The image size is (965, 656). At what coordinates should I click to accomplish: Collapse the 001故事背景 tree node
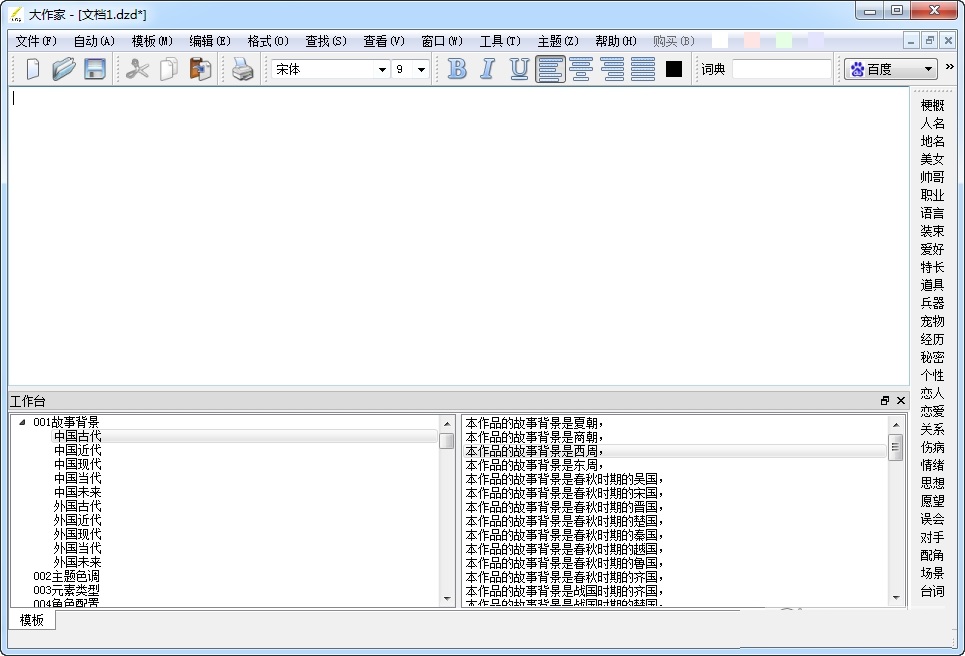click(22, 422)
